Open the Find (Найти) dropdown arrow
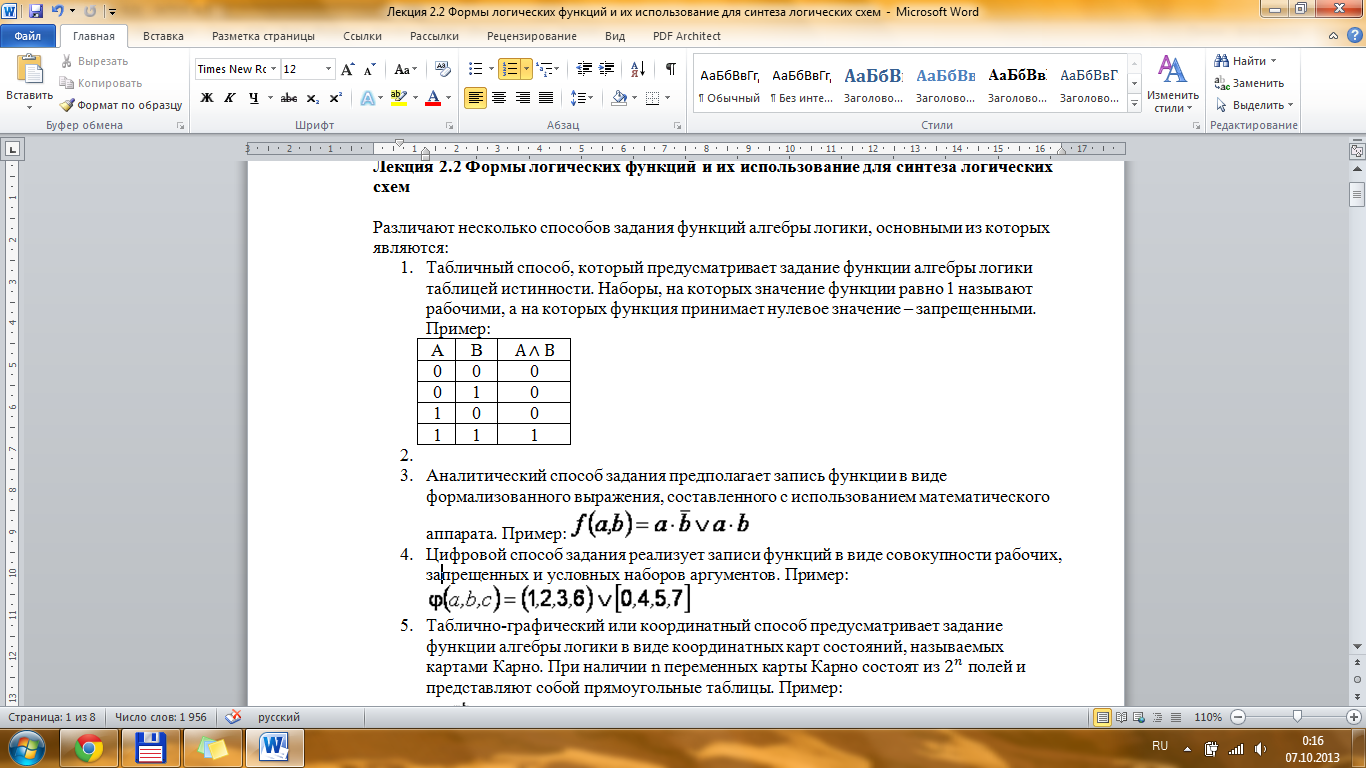Image resolution: width=1366 pixels, height=768 pixels. [x=1273, y=61]
